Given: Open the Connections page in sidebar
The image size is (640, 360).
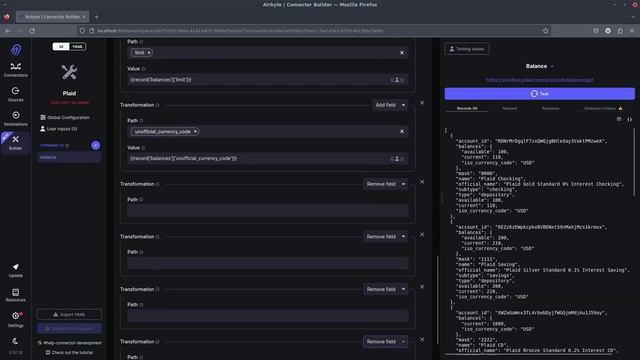Looking at the screenshot, I should 16,70.
